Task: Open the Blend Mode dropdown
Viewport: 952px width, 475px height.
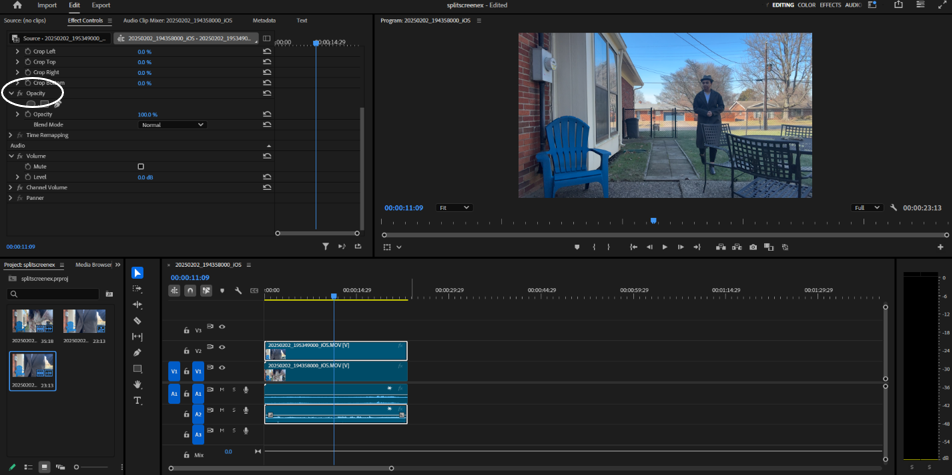Action: click(172, 125)
